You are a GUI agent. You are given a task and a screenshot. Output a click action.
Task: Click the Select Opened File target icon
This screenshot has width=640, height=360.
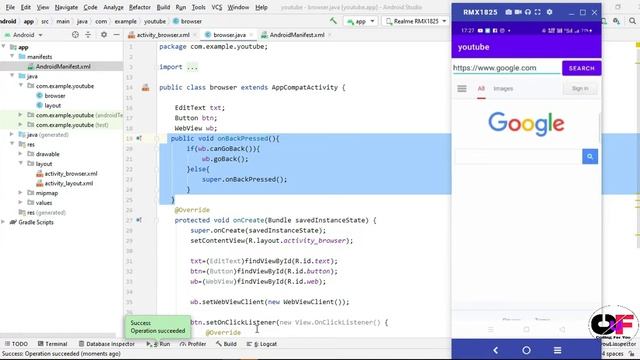75,35
